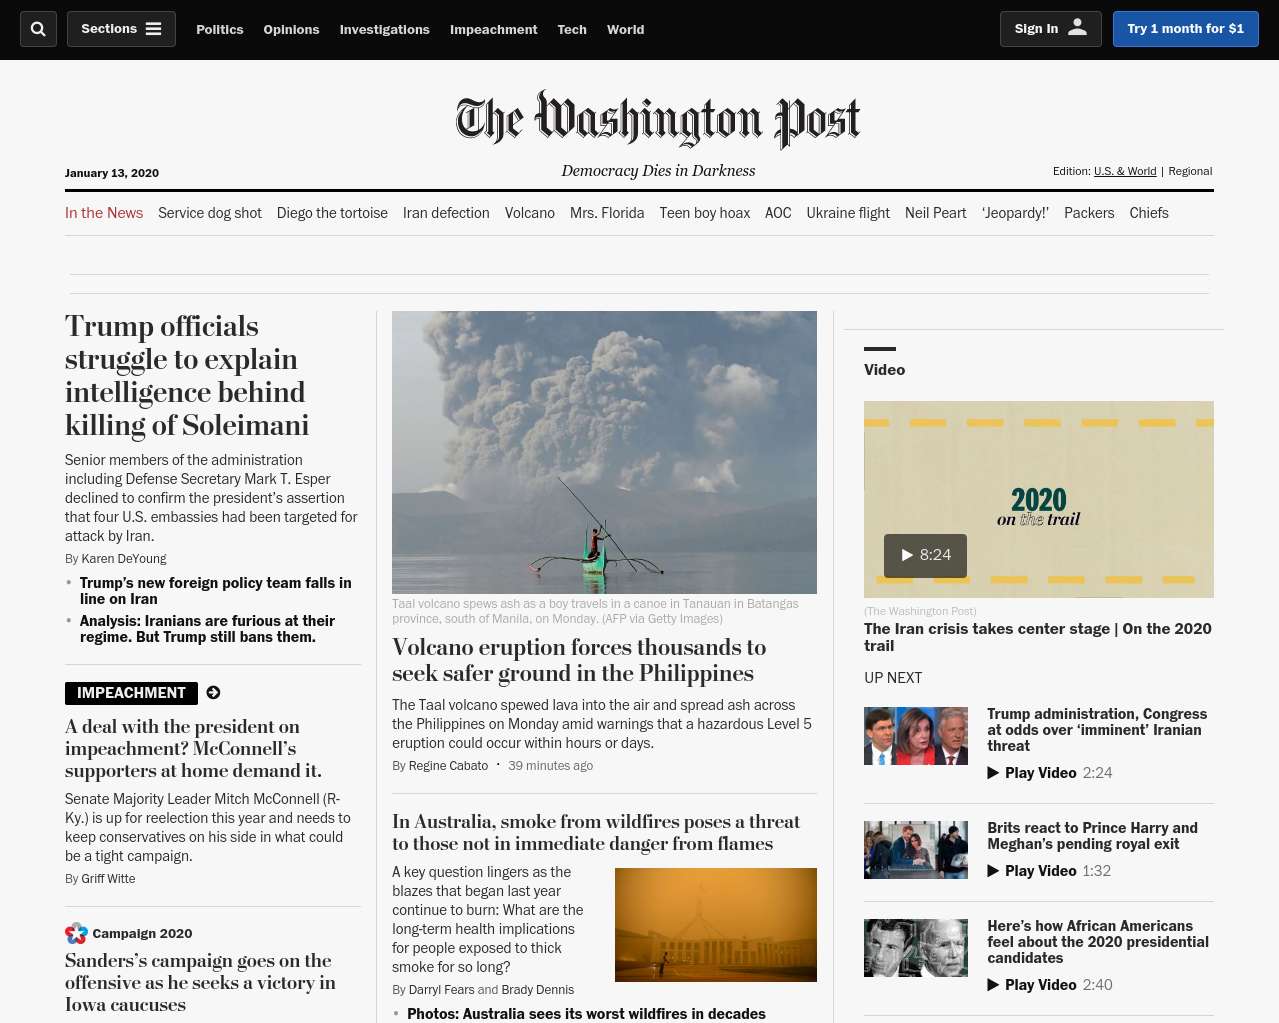Play the 8:24 Iran crisis video
This screenshot has width=1279, height=1023.
click(925, 555)
